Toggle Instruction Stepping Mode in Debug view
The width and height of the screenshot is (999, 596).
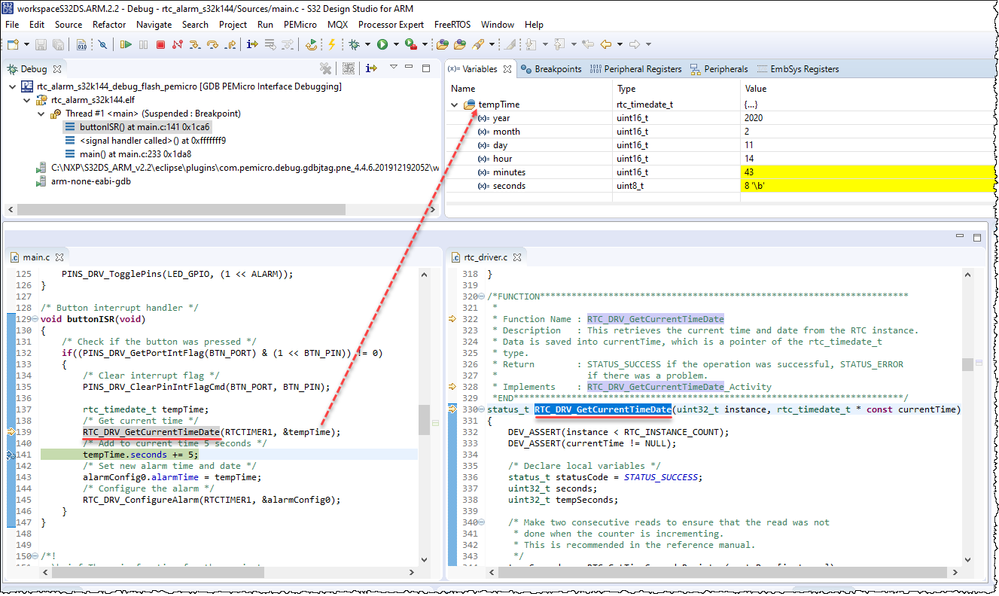(371, 68)
